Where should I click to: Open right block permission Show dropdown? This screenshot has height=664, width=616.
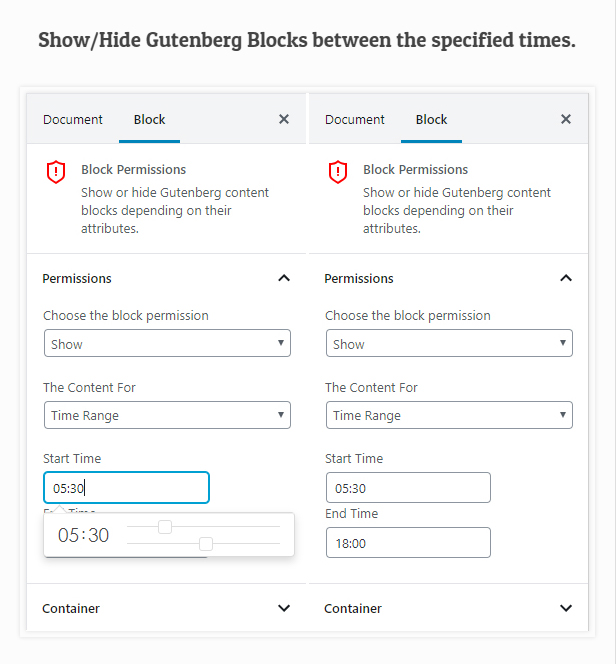click(x=449, y=344)
